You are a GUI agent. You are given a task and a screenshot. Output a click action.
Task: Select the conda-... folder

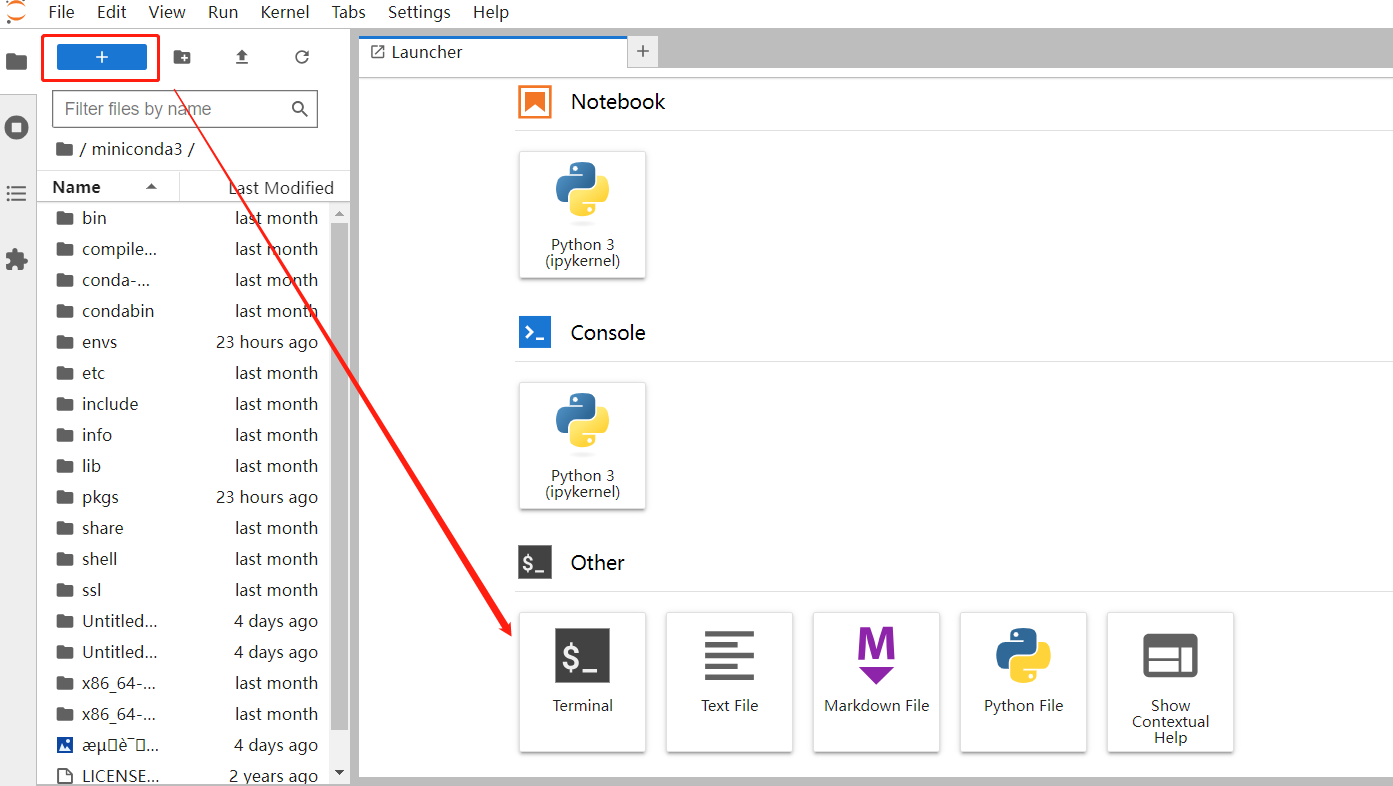point(186,280)
